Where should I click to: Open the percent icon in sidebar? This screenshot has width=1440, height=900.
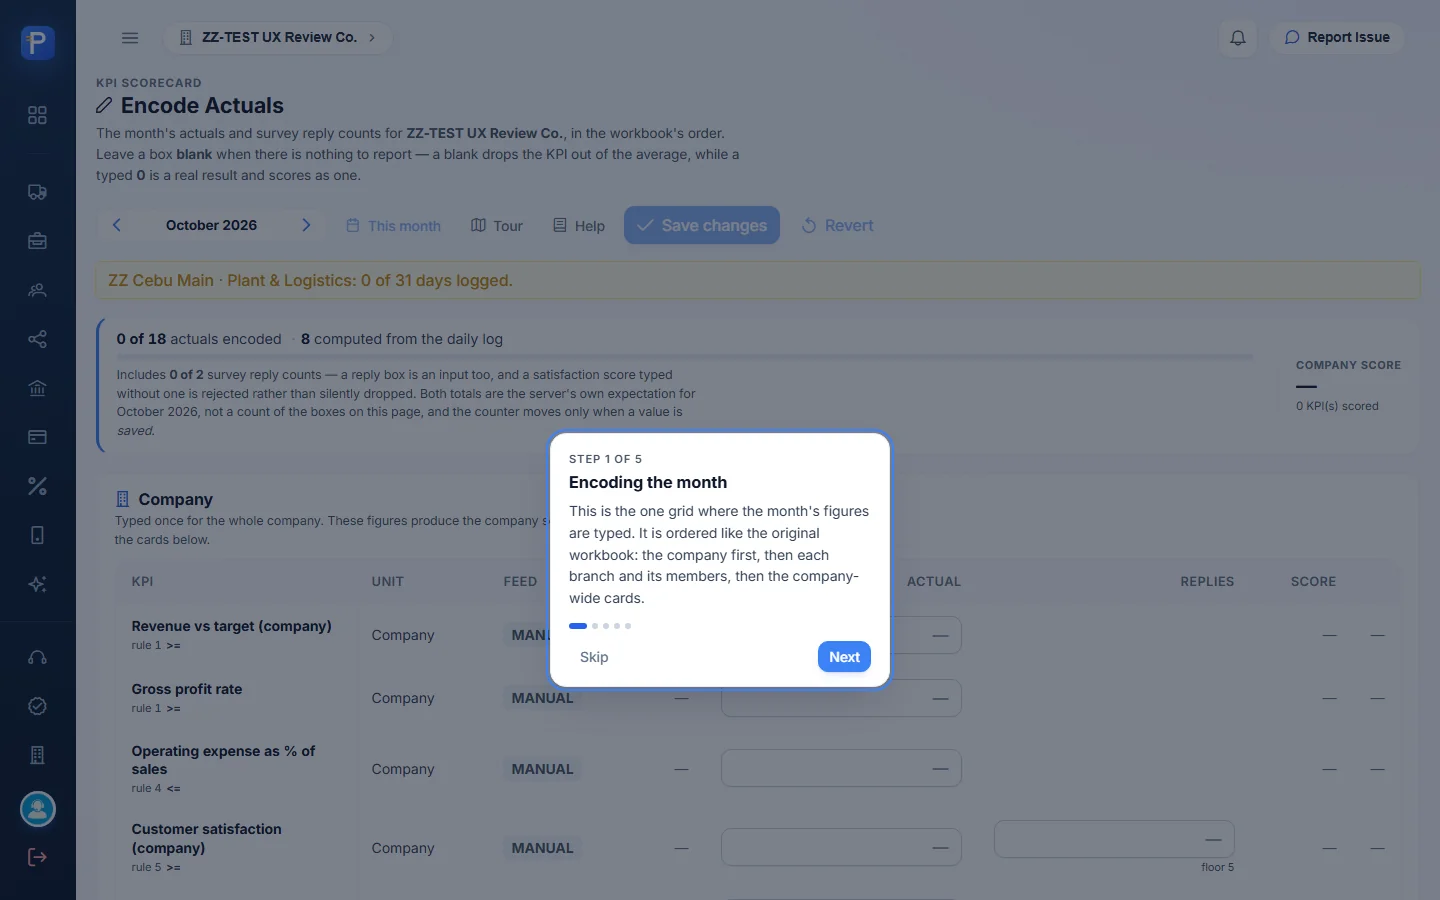(x=37, y=486)
